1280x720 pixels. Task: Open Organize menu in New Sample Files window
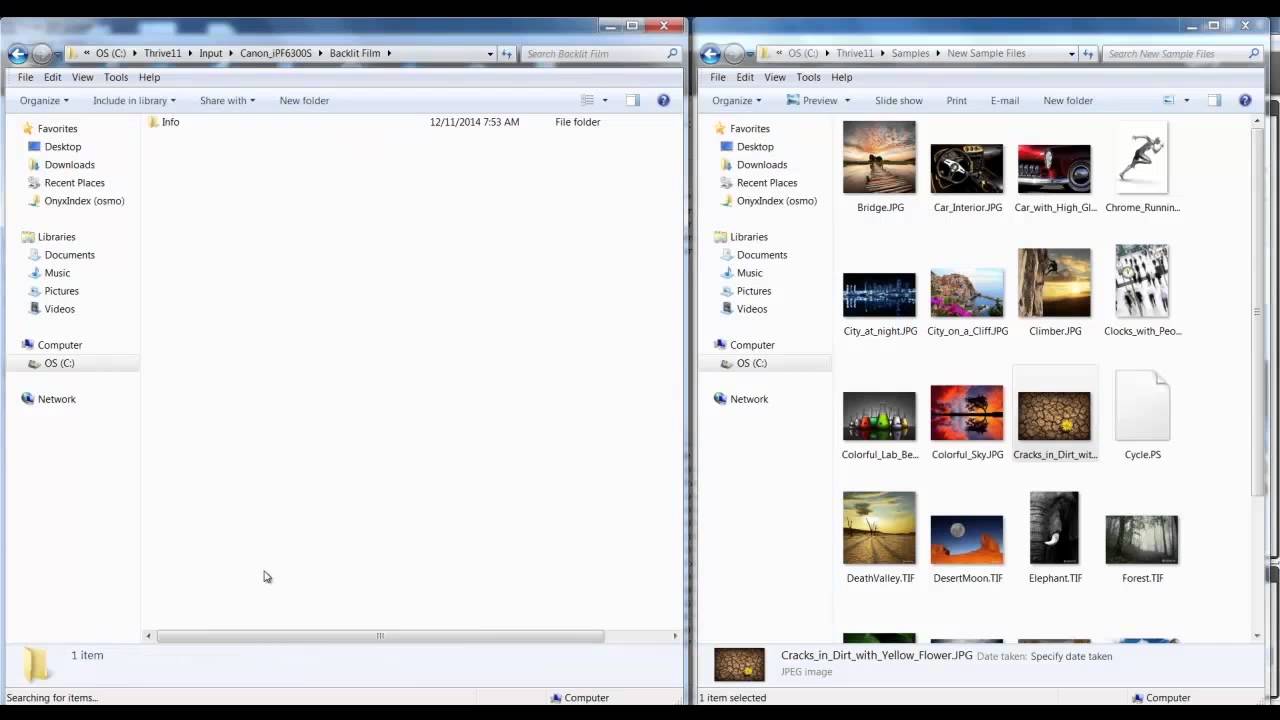[736, 100]
